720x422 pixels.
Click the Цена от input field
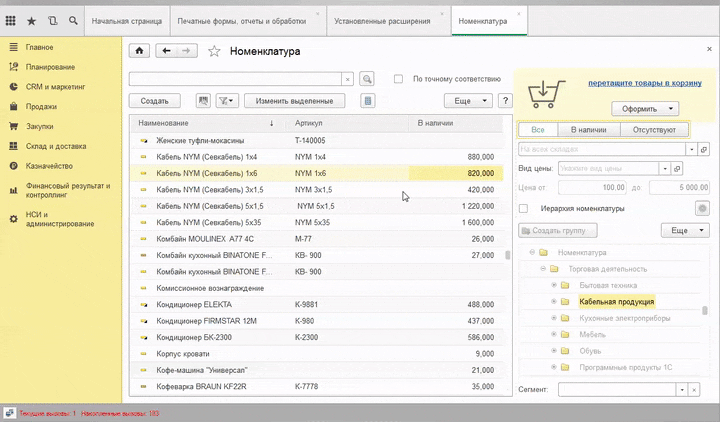592,187
